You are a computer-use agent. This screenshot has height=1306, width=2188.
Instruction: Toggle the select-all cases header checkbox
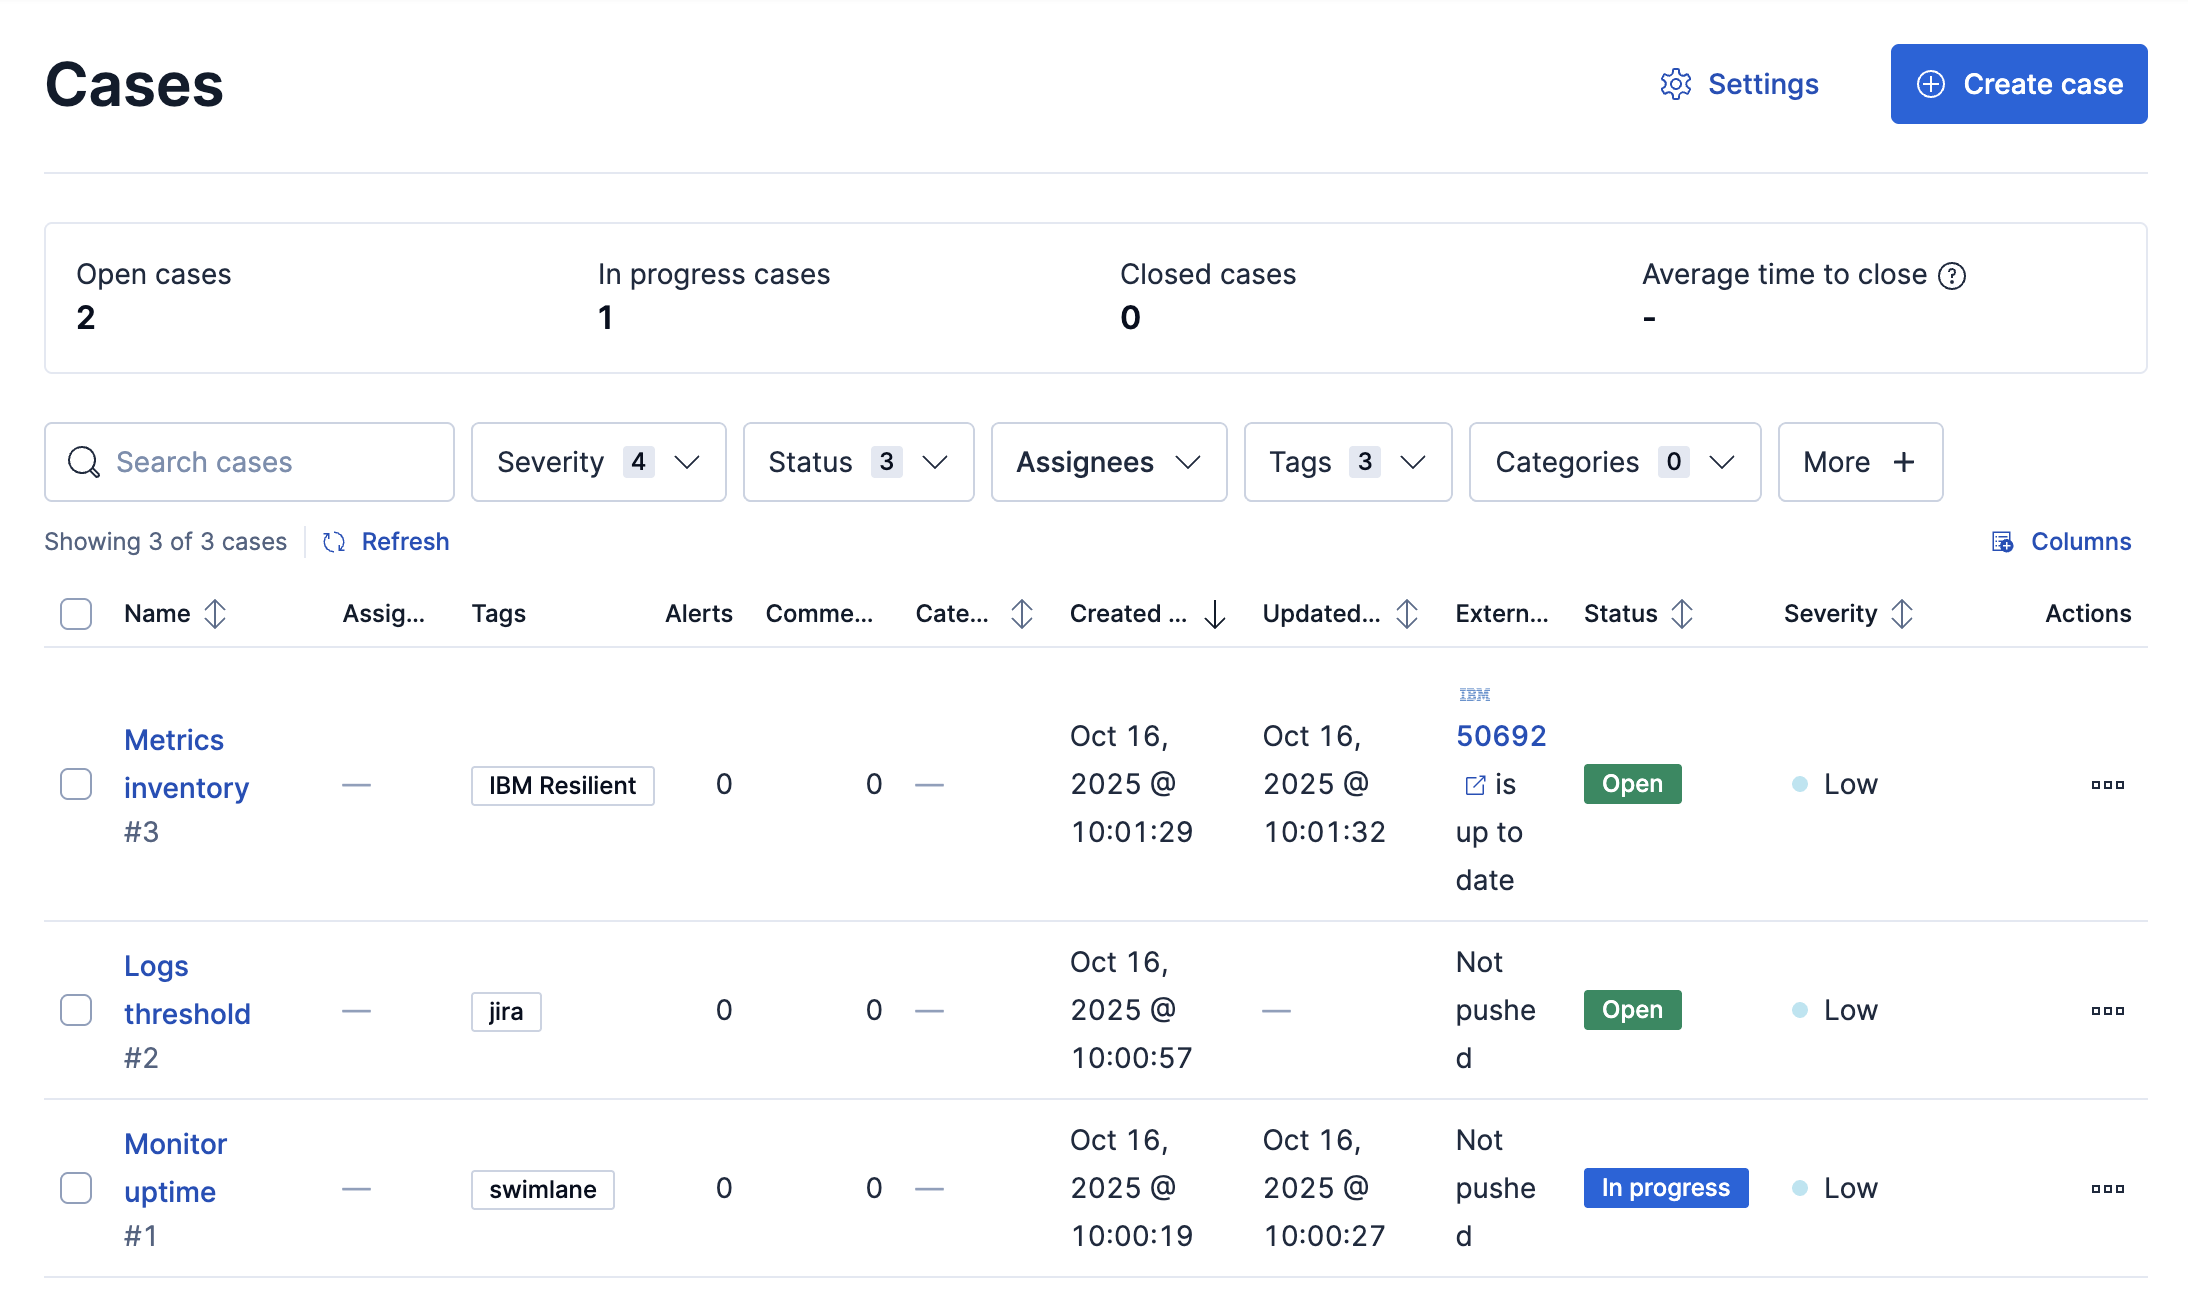[75, 613]
